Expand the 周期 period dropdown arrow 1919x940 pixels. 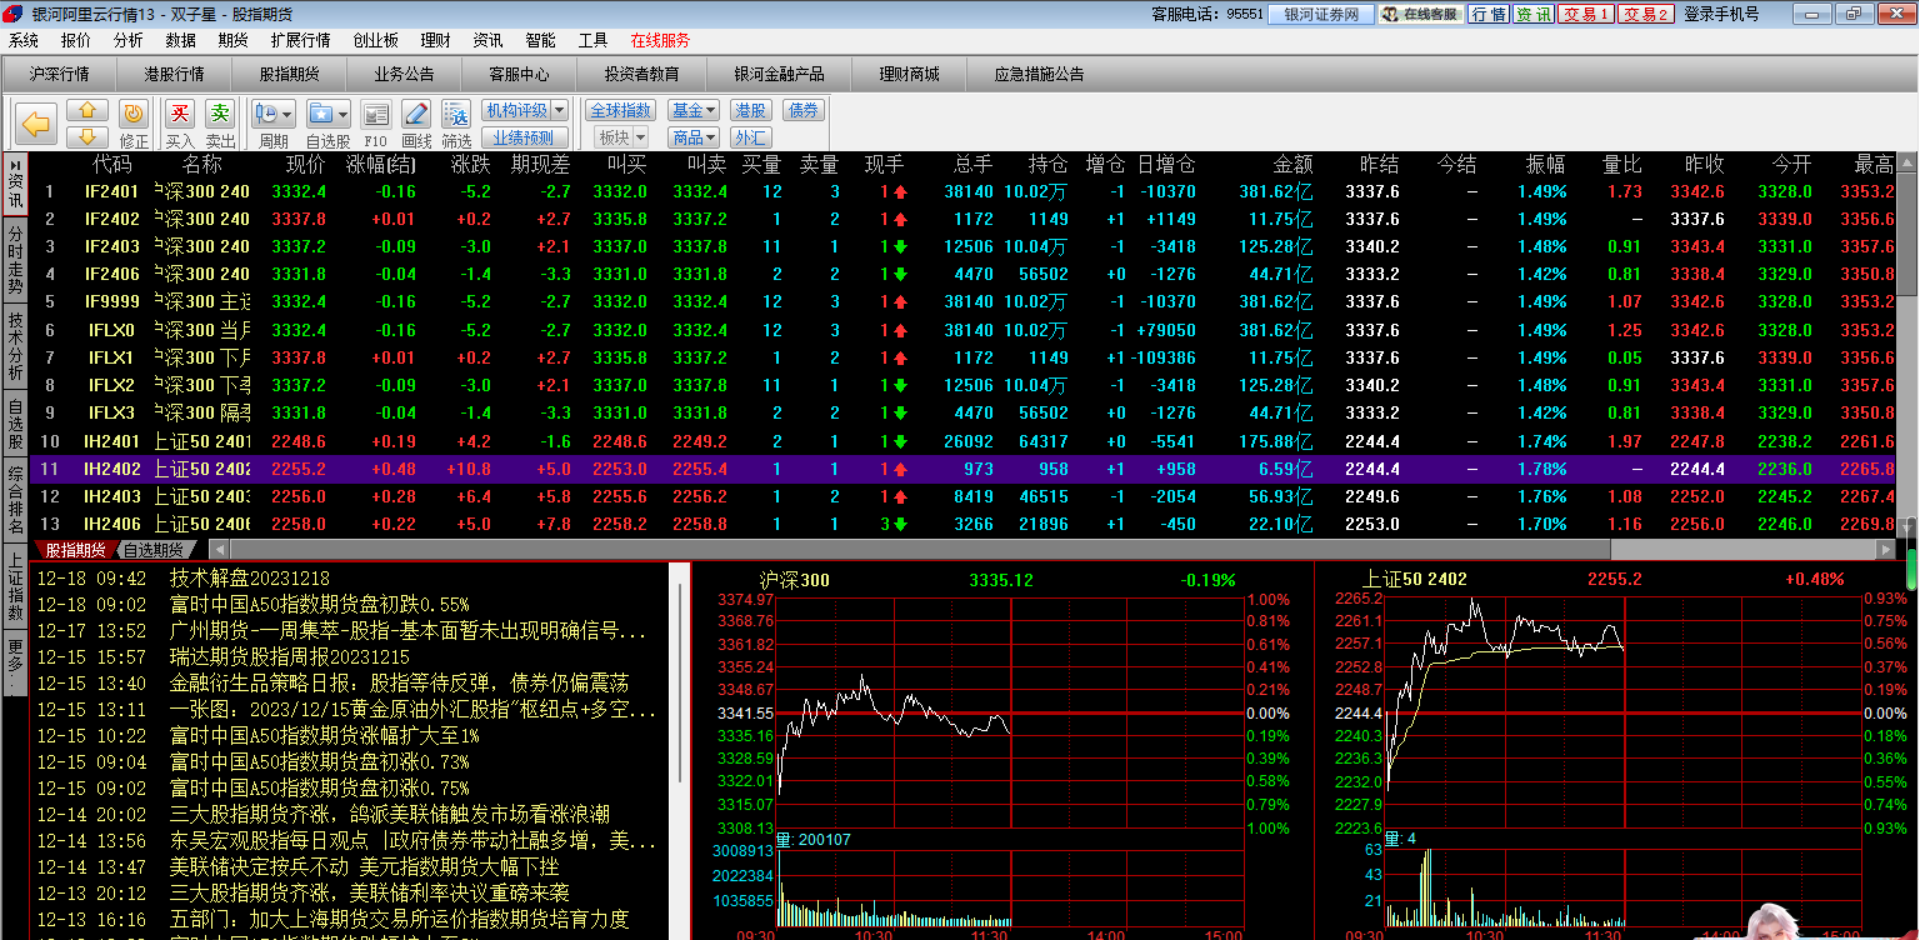(287, 114)
